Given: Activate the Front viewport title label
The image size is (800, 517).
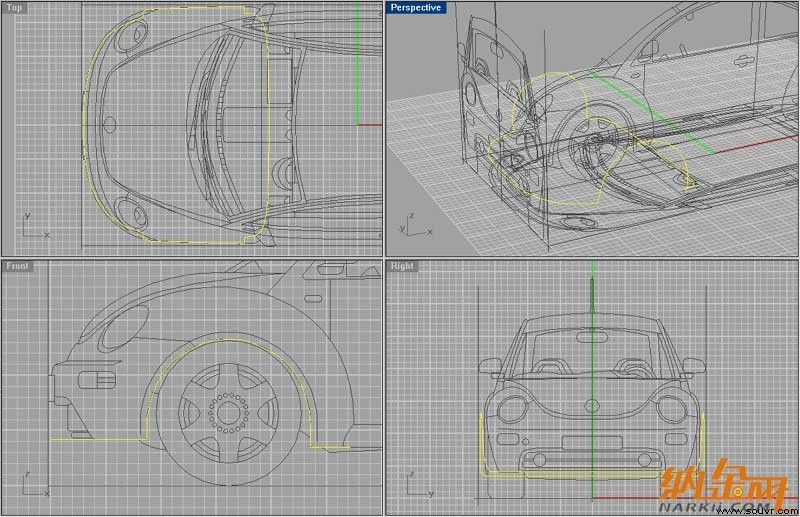Looking at the screenshot, I should click(17, 266).
